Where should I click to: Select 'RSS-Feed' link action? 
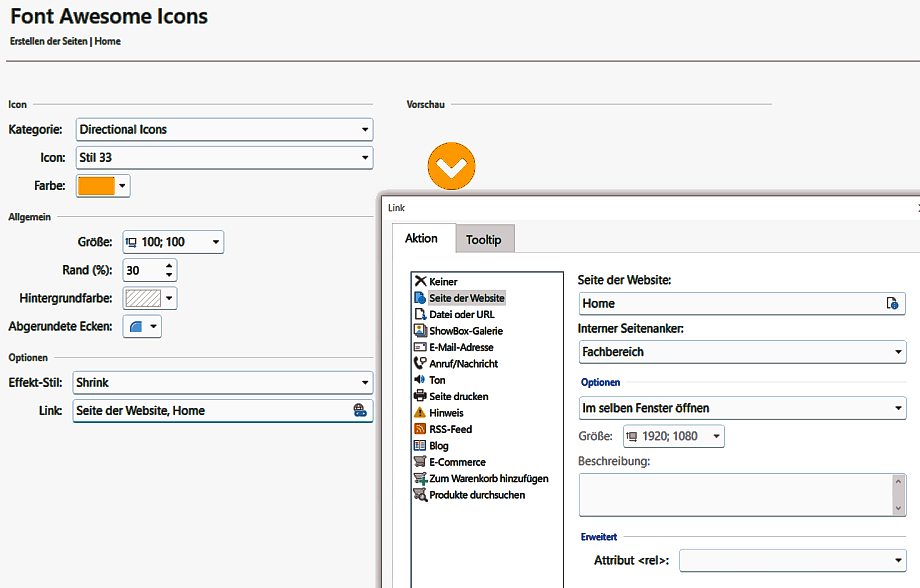pos(449,429)
